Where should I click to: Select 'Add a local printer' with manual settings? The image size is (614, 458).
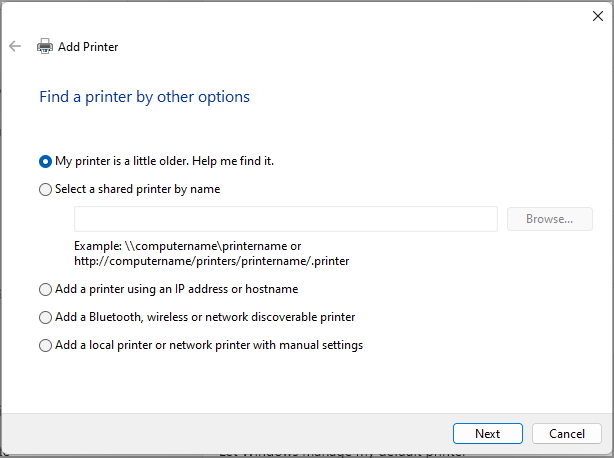tap(45, 345)
